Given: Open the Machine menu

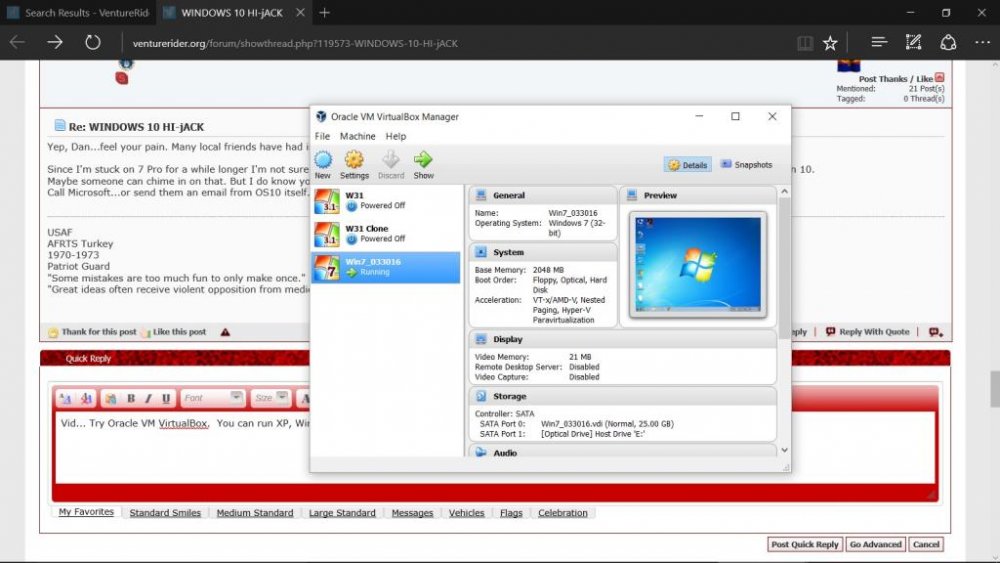Looking at the screenshot, I should pyautogui.click(x=357, y=136).
